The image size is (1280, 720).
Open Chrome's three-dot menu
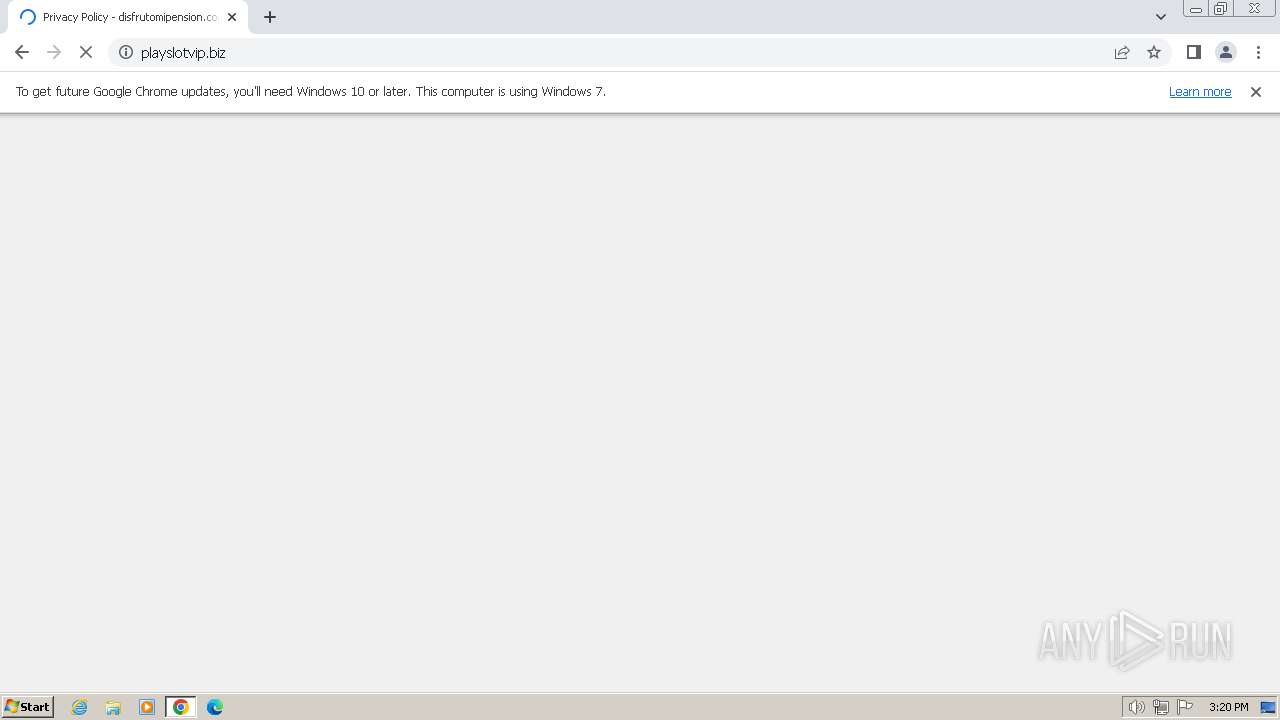pos(1258,52)
